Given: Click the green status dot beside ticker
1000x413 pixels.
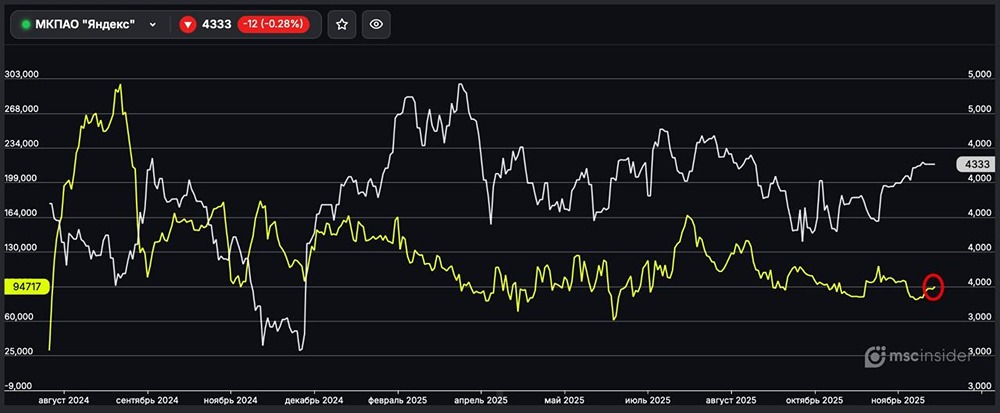Looking at the screenshot, I should [x=25, y=24].
